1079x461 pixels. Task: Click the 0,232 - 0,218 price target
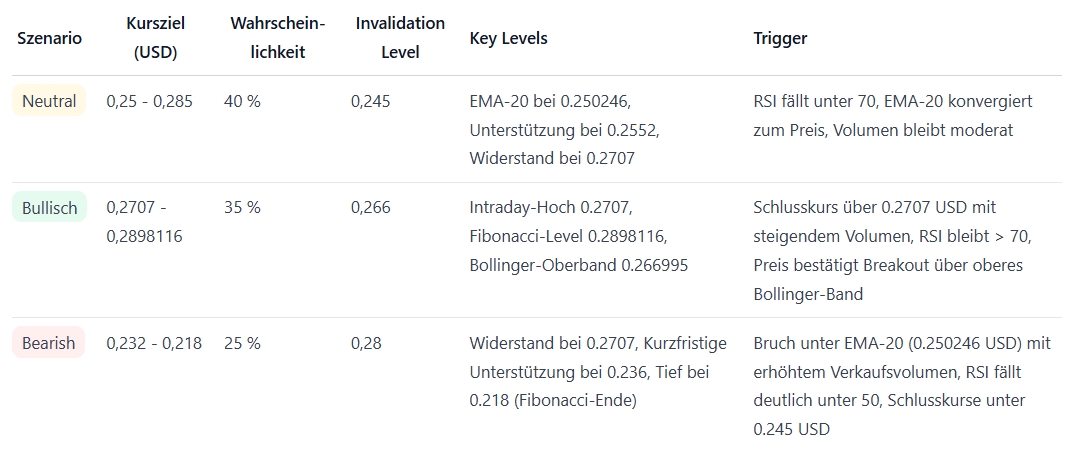point(154,343)
